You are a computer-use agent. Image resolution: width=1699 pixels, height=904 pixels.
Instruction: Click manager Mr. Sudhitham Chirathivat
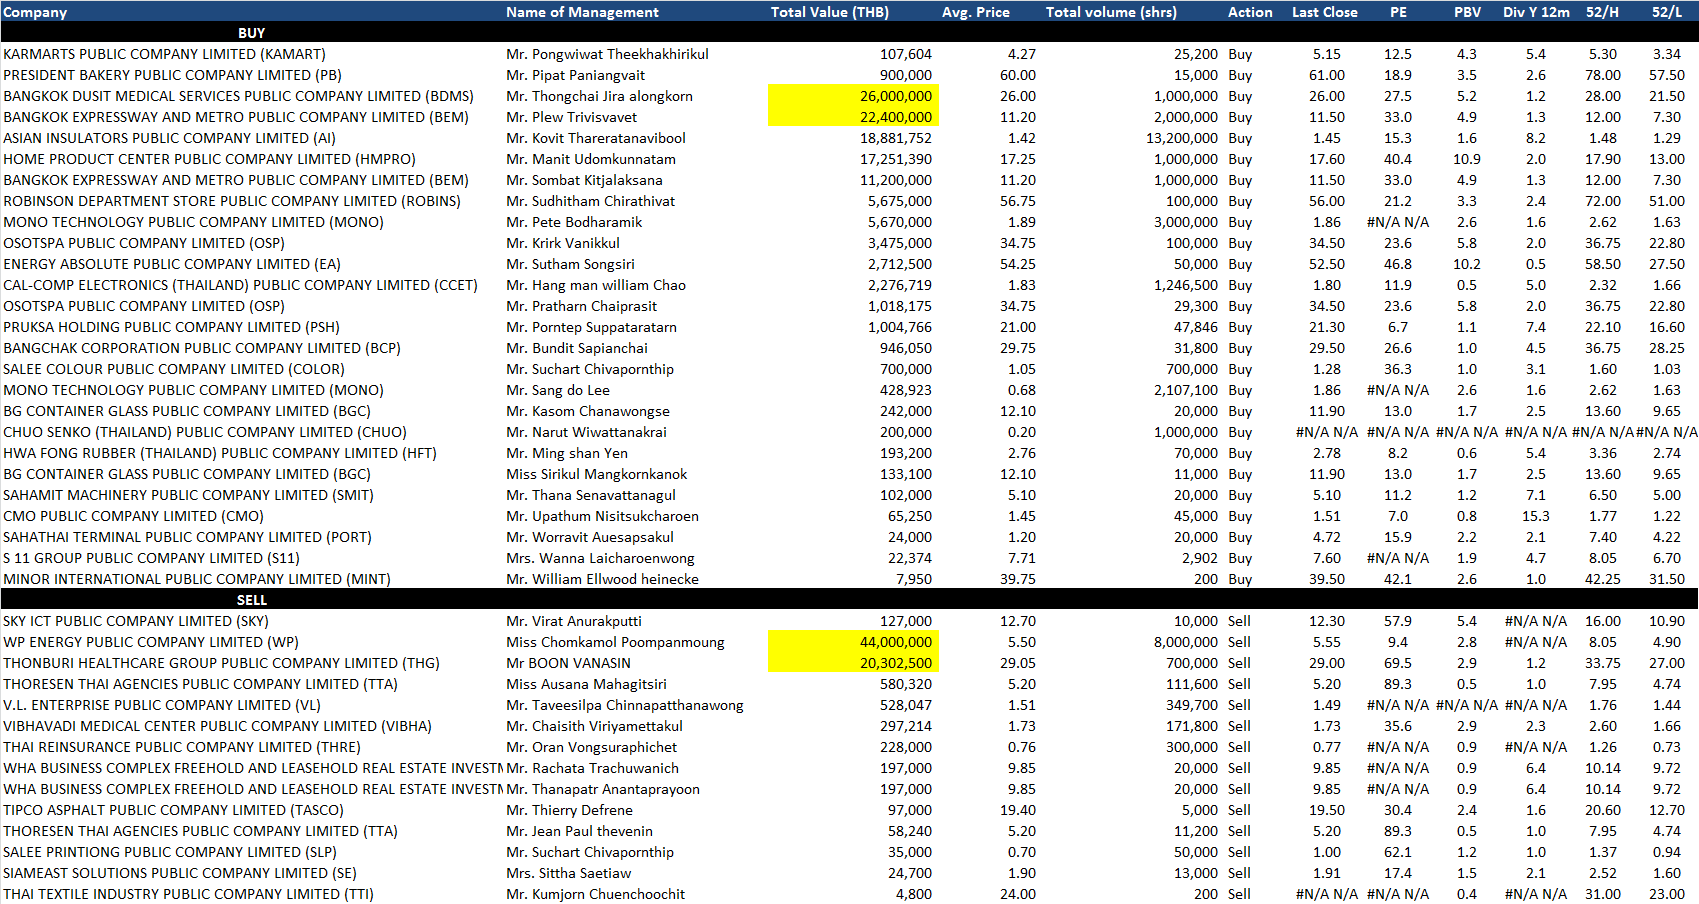[590, 201]
